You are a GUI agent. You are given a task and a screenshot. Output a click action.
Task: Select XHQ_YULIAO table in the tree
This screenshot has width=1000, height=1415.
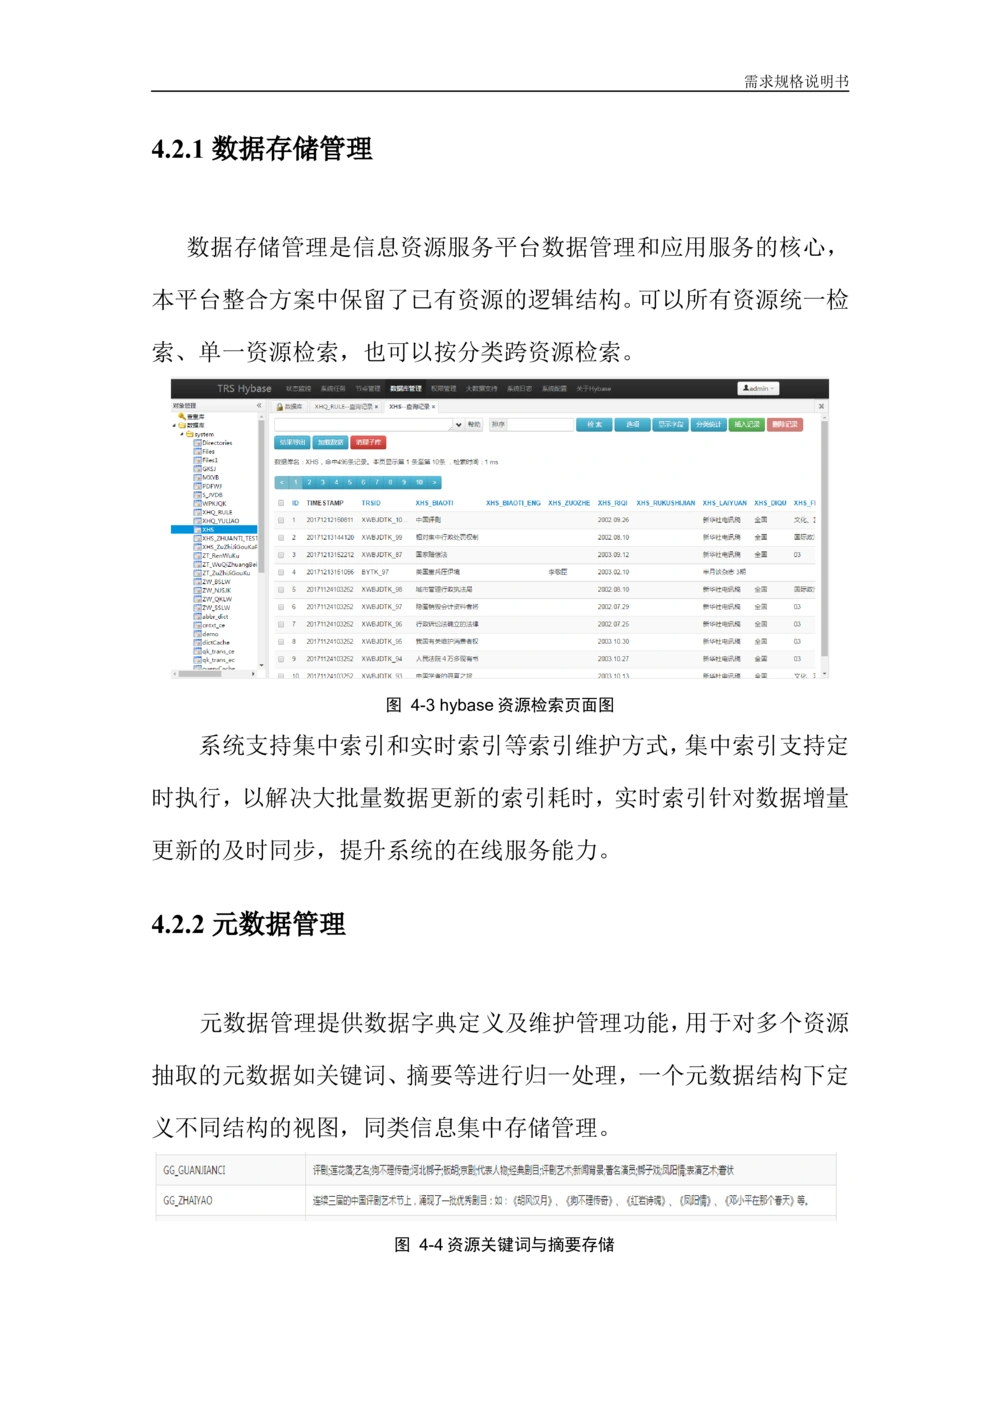pyautogui.click(x=220, y=521)
